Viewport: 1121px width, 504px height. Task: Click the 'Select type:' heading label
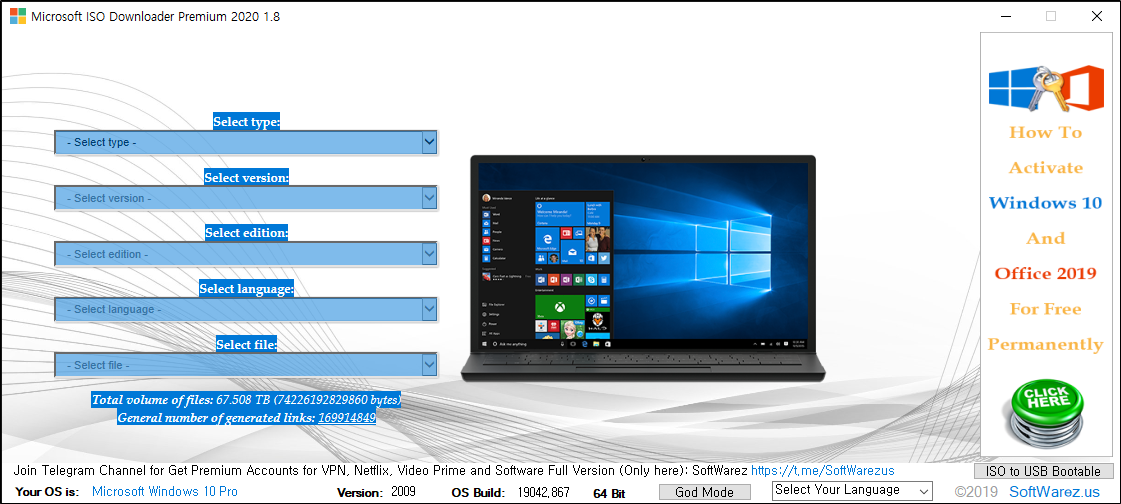[247, 122]
